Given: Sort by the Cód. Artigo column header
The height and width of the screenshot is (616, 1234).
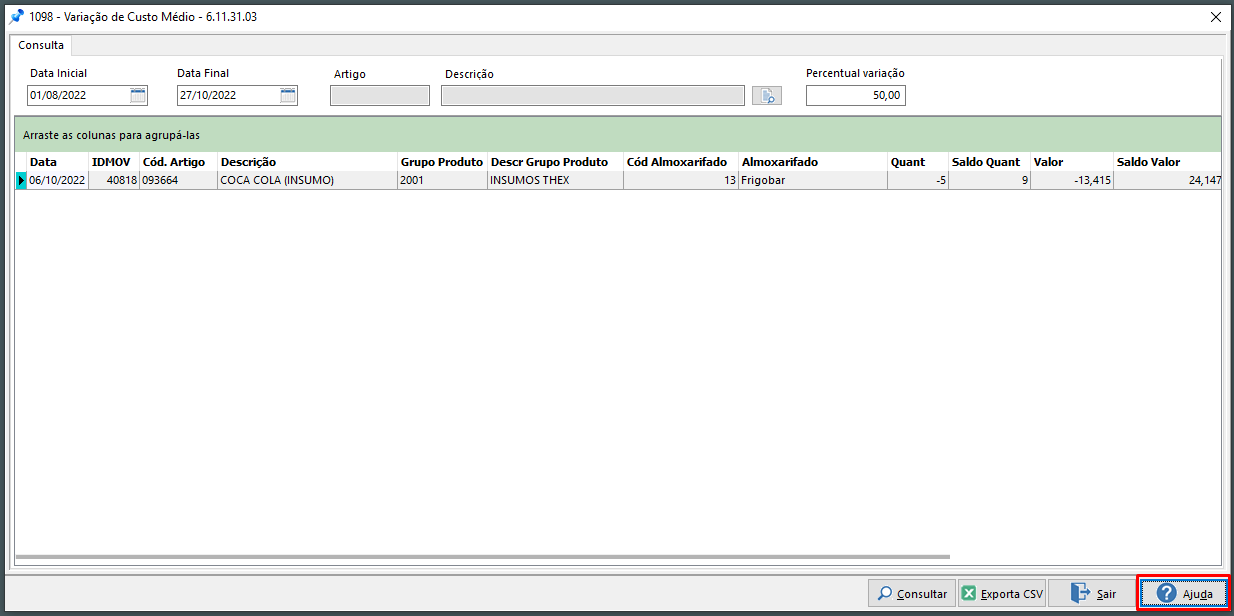Looking at the screenshot, I should pos(178,162).
